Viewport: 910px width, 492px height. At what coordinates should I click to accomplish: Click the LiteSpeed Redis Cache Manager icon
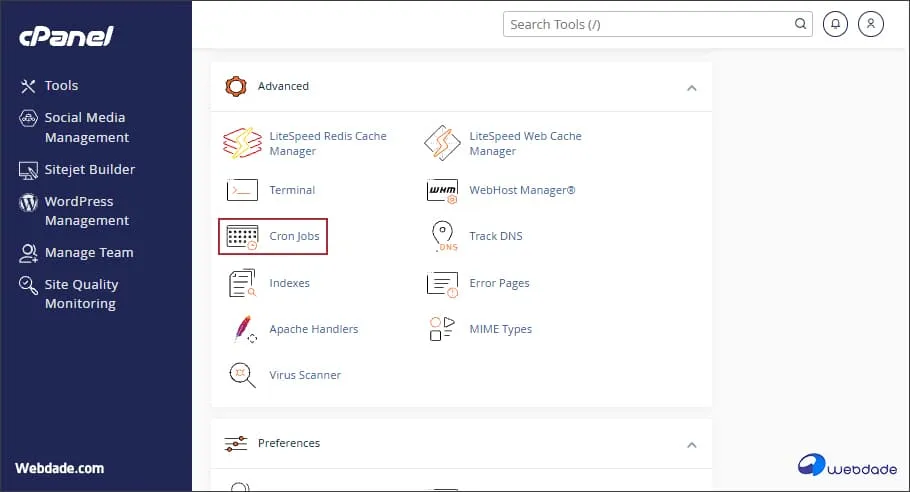[x=243, y=143]
